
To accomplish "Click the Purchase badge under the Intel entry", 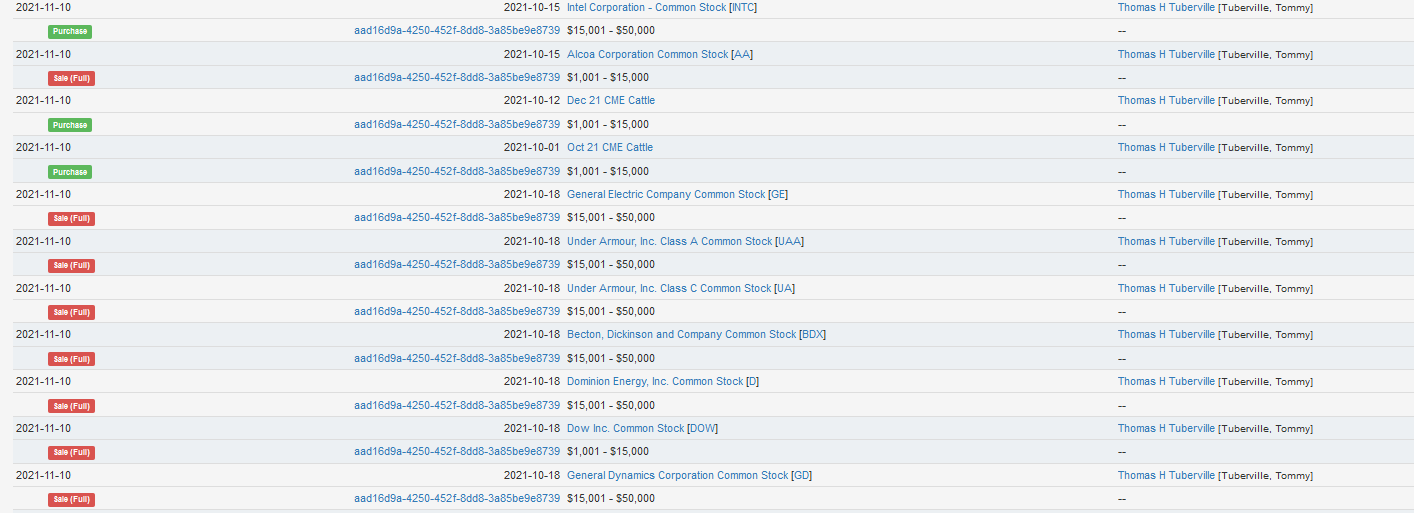I will click(x=70, y=31).
